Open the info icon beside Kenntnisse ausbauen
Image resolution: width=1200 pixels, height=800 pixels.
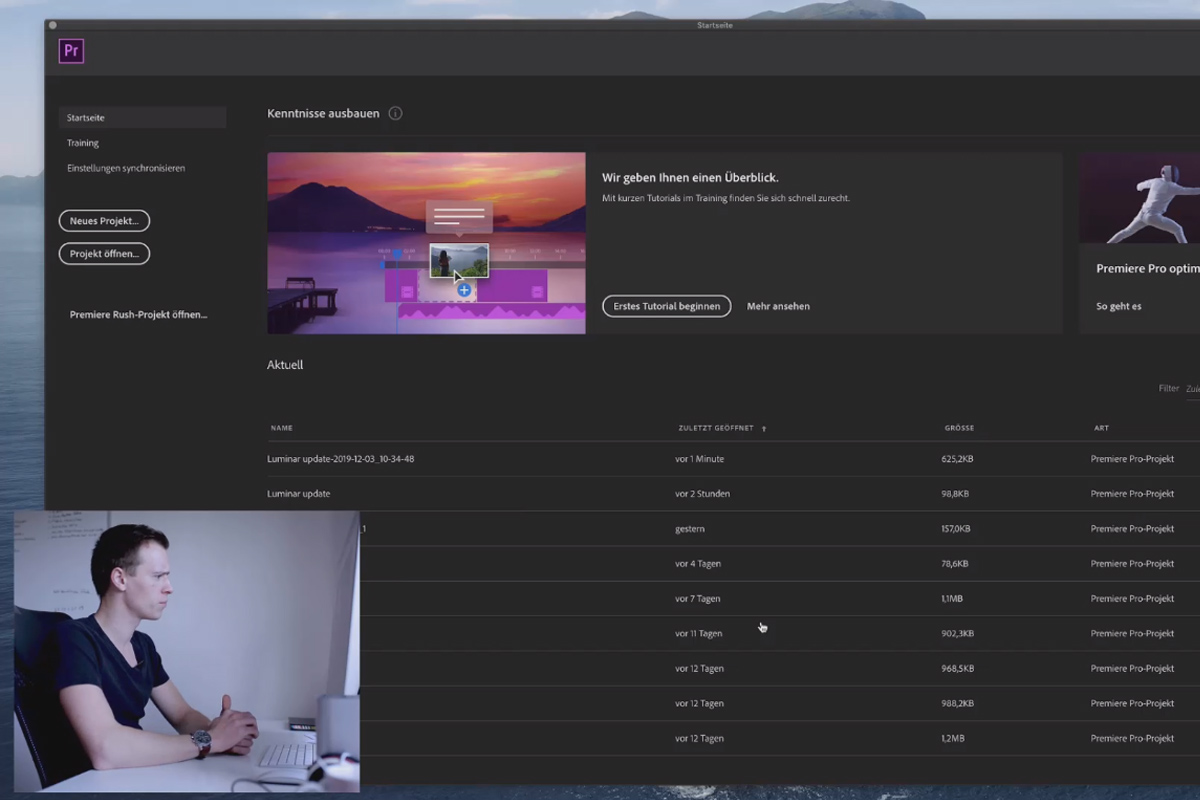[395, 114]
